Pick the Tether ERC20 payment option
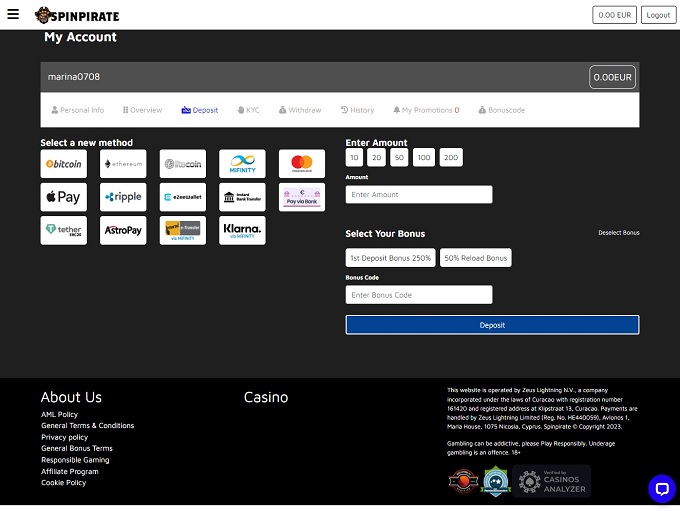 point(64,230)
